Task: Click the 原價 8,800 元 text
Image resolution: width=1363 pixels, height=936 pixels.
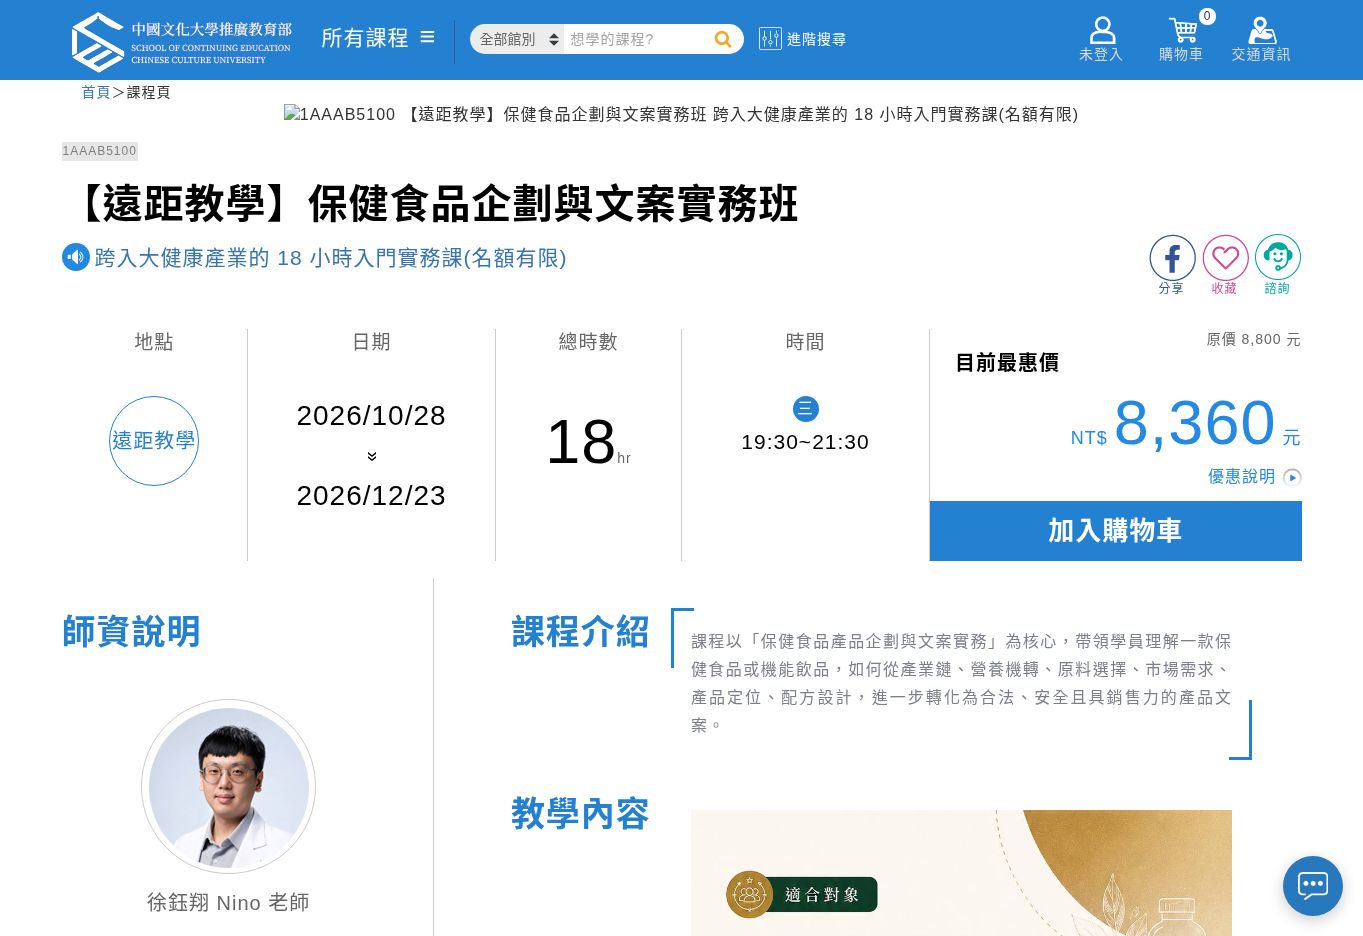Action: (1254, 340)
